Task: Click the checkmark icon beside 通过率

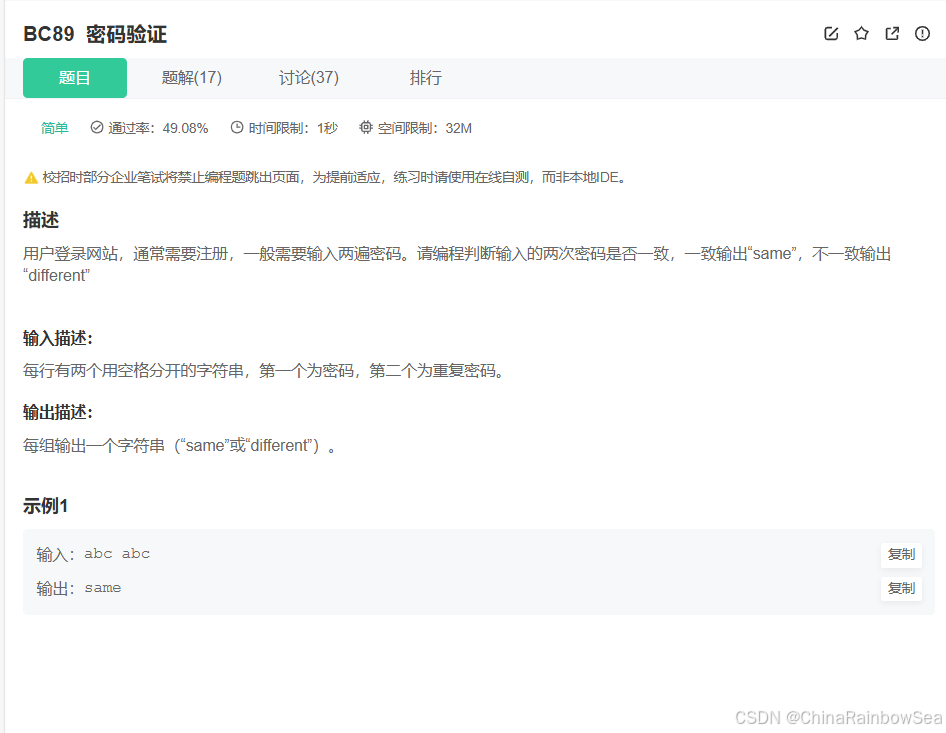Action: [95, 127]
